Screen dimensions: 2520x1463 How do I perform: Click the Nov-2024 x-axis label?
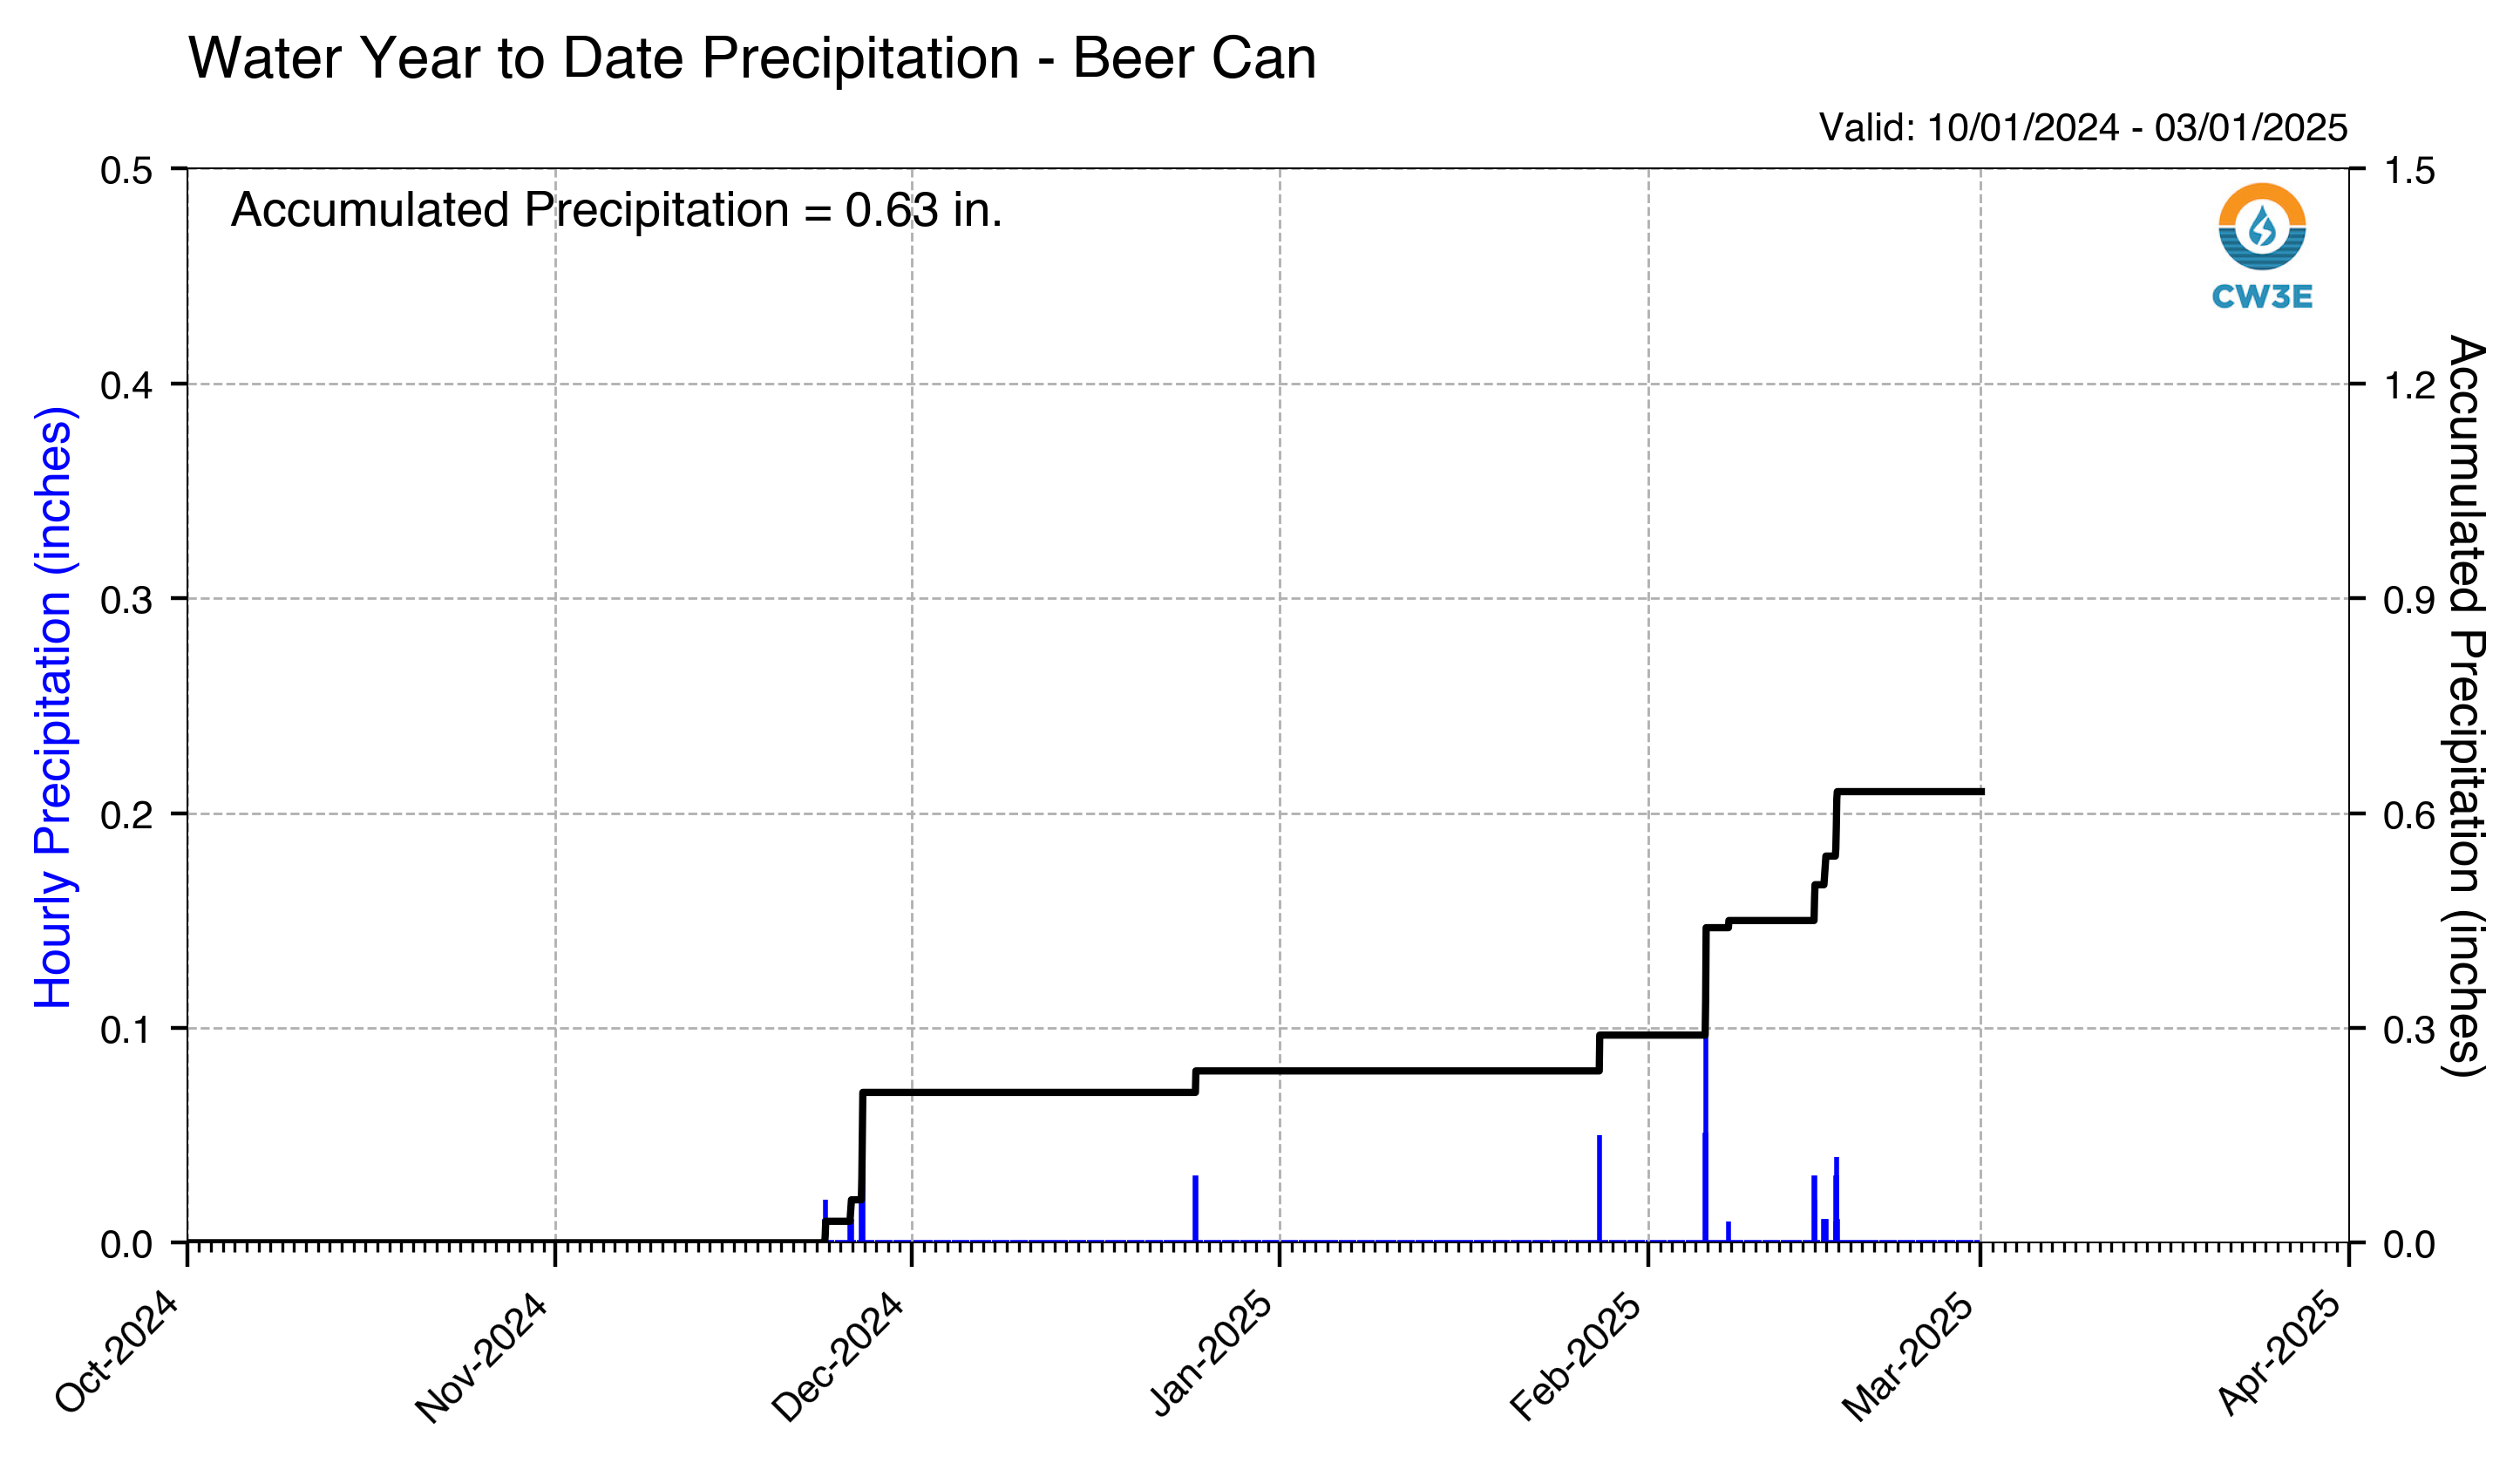tap(482, 1357)
